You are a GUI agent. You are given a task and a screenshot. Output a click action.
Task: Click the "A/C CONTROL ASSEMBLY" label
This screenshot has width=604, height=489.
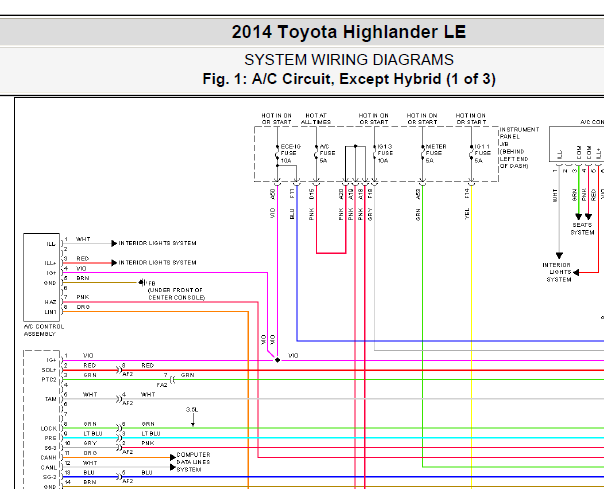(44, 330)
